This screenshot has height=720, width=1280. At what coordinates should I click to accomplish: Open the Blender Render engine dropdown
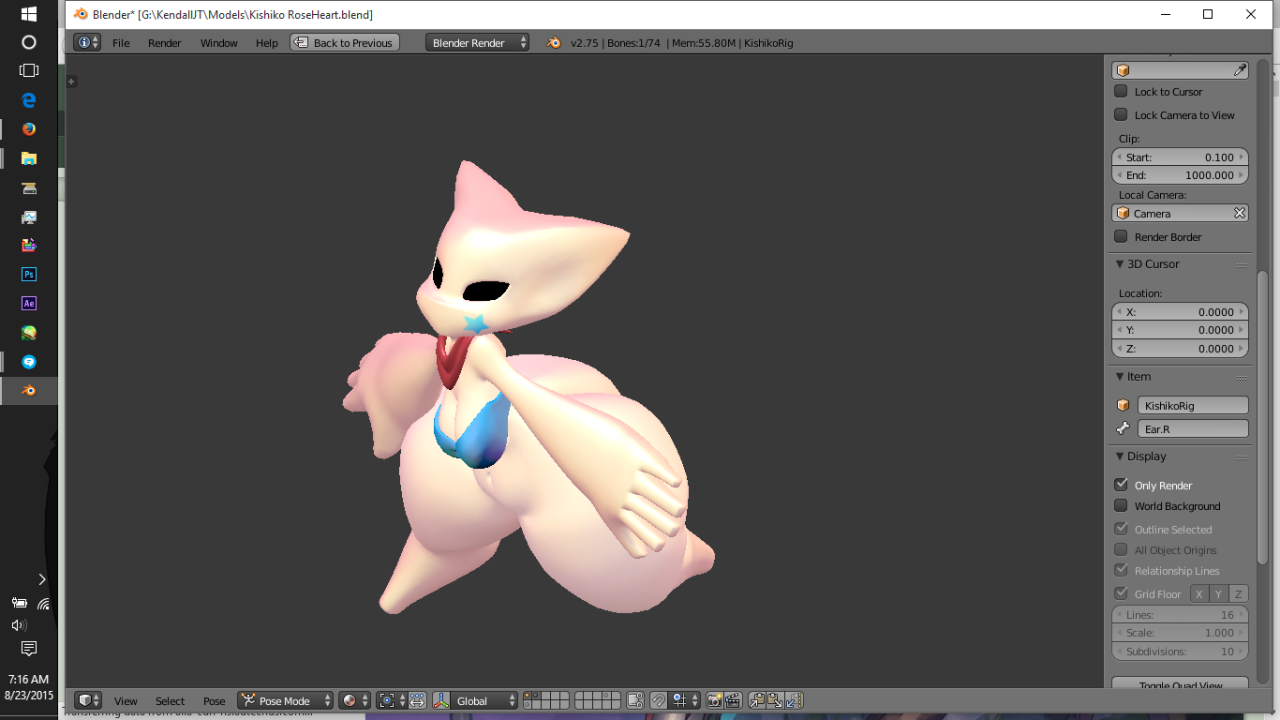pyautogui.click(x=477, y=43)
